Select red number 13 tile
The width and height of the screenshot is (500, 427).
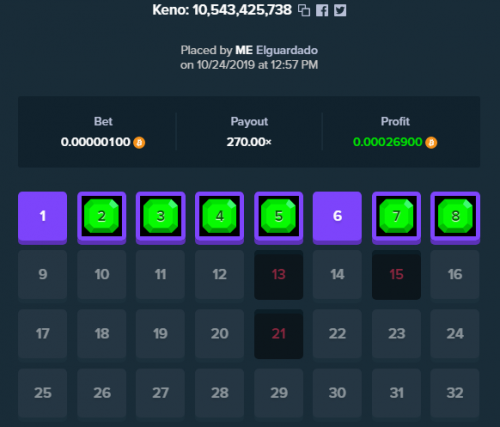tap(279, 275)
